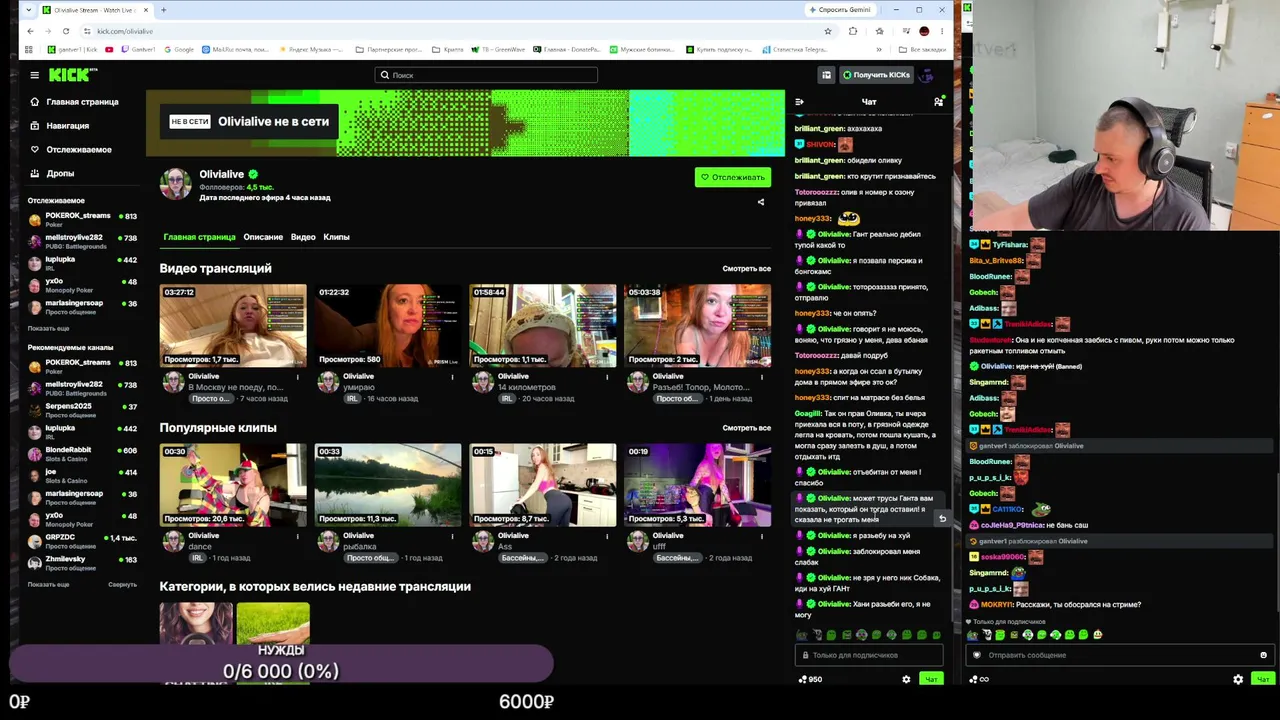Open the chat users list icon
1280x720 pixels.
938,102
